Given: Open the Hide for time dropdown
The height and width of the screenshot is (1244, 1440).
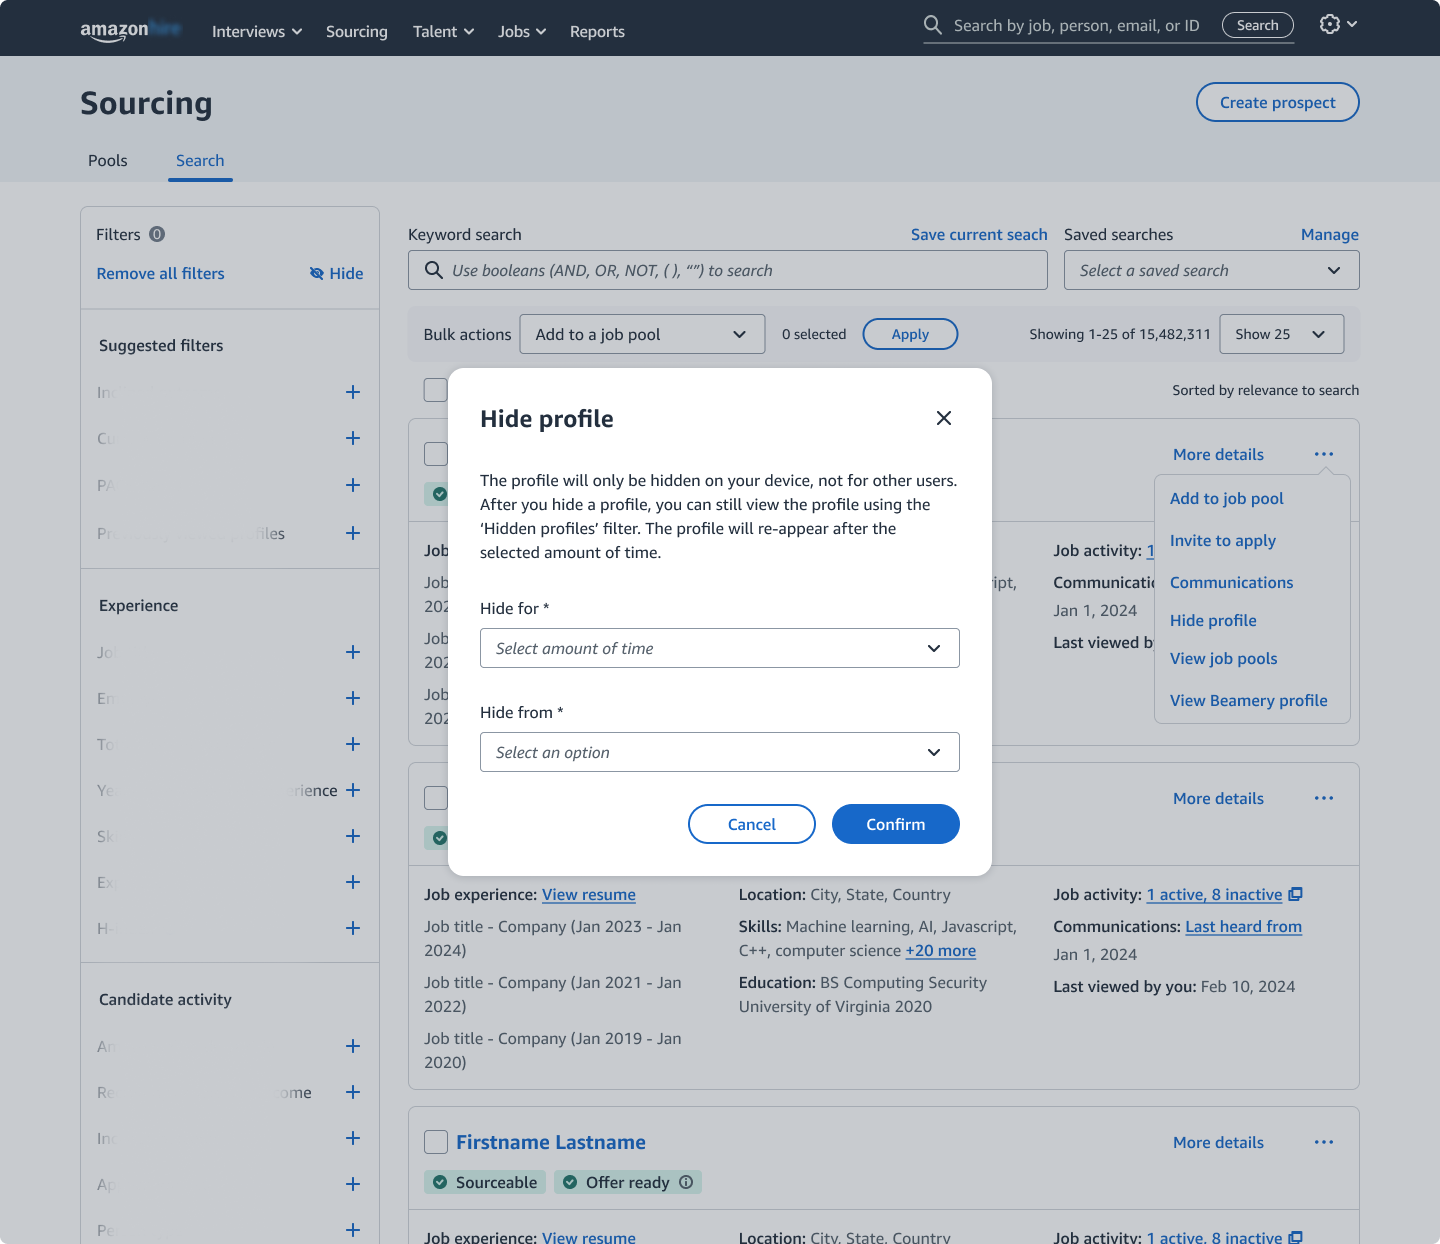Looking at the screenshot, I should tap(720, 648).
